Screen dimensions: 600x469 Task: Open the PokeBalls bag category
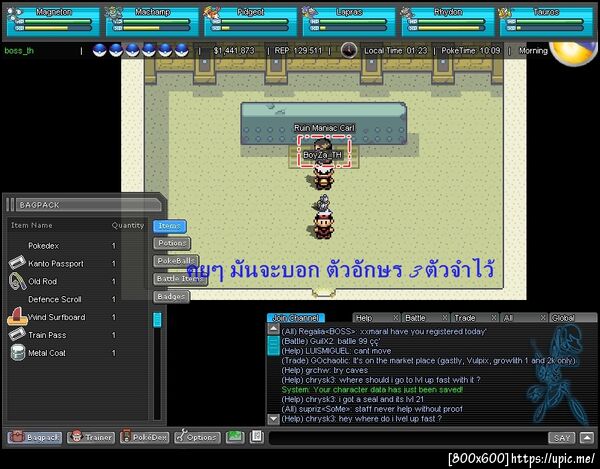click(x=176, y=261)
